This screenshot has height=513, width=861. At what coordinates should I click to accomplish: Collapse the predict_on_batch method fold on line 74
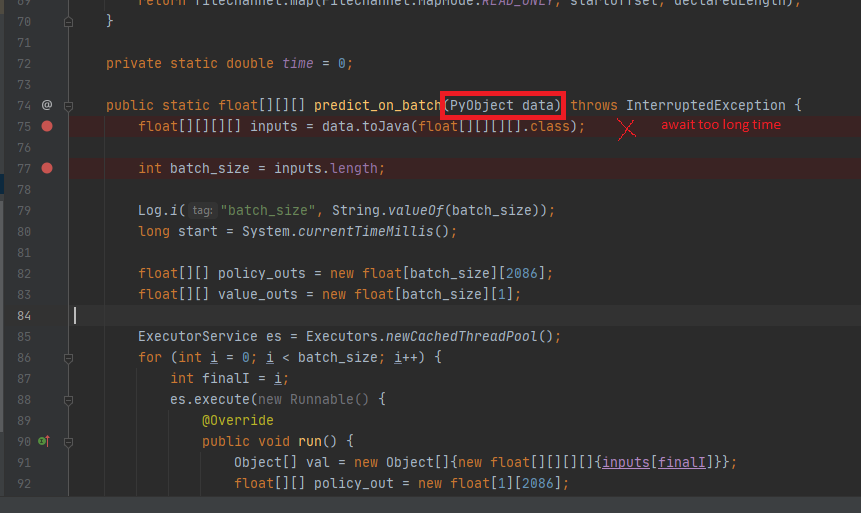[x=69, y=105]
